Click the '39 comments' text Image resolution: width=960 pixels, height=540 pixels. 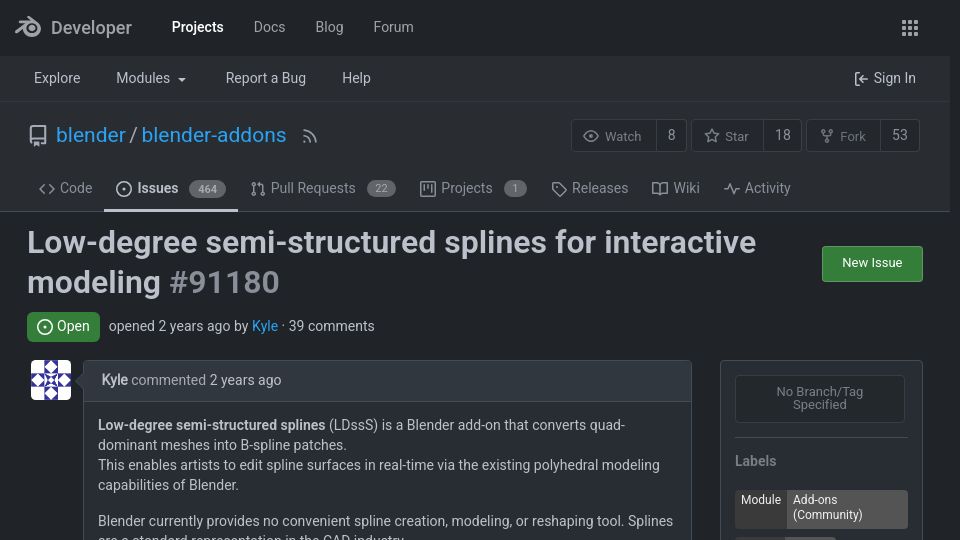coord(331,326)
